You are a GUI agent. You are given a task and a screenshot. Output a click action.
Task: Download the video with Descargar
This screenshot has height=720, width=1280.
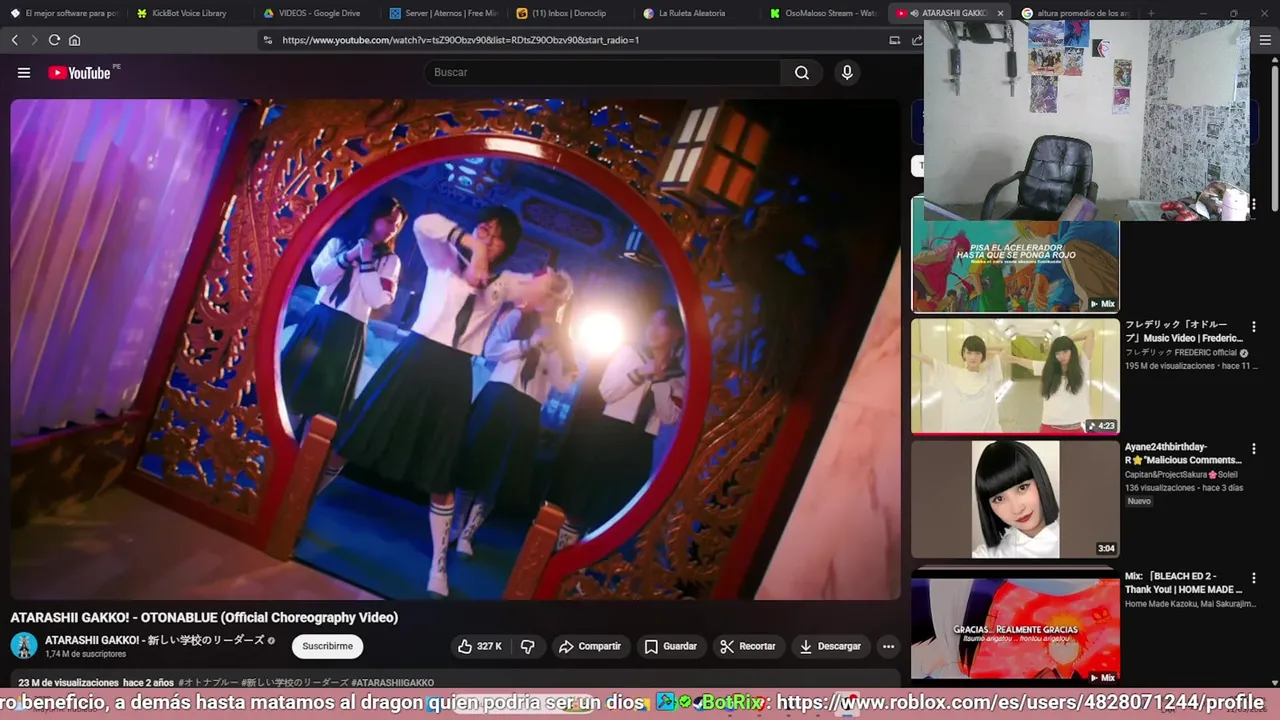point(830,646)
